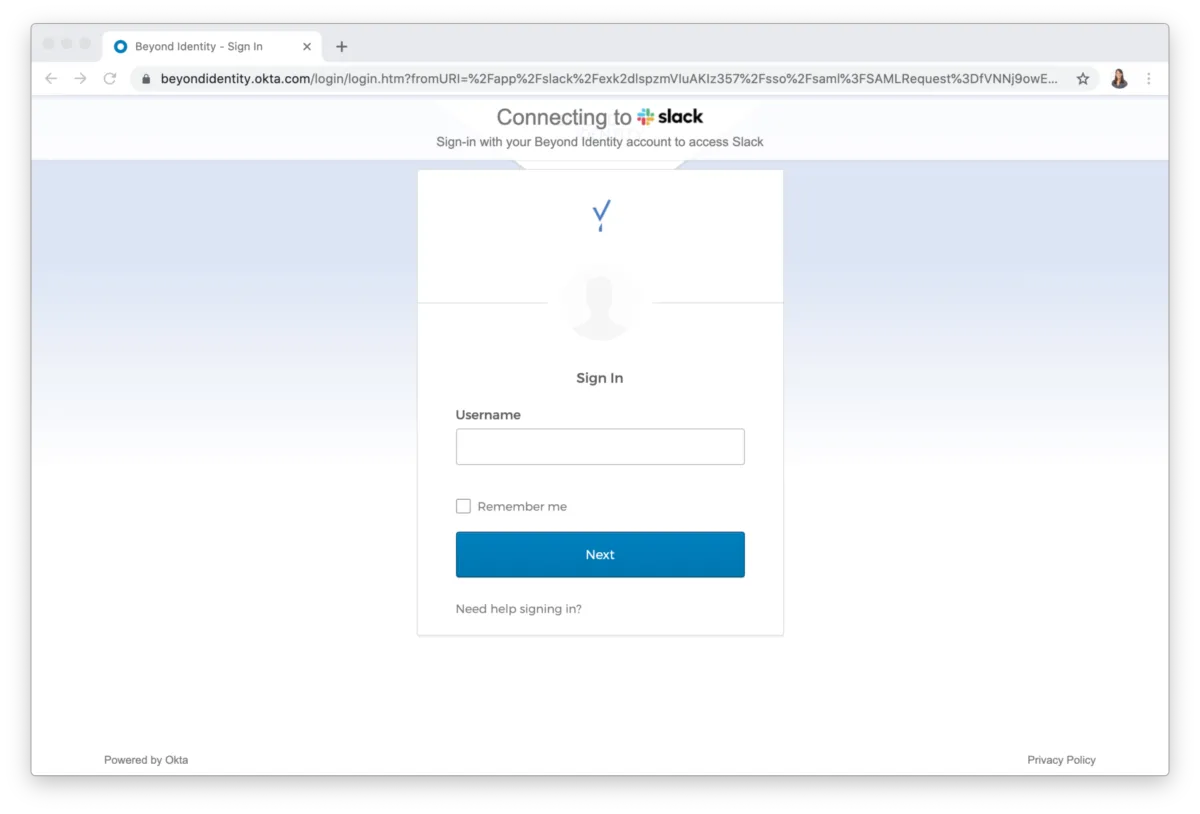Click the Sign In heading text
The image size is (1200, 814).
click(600, 378)
